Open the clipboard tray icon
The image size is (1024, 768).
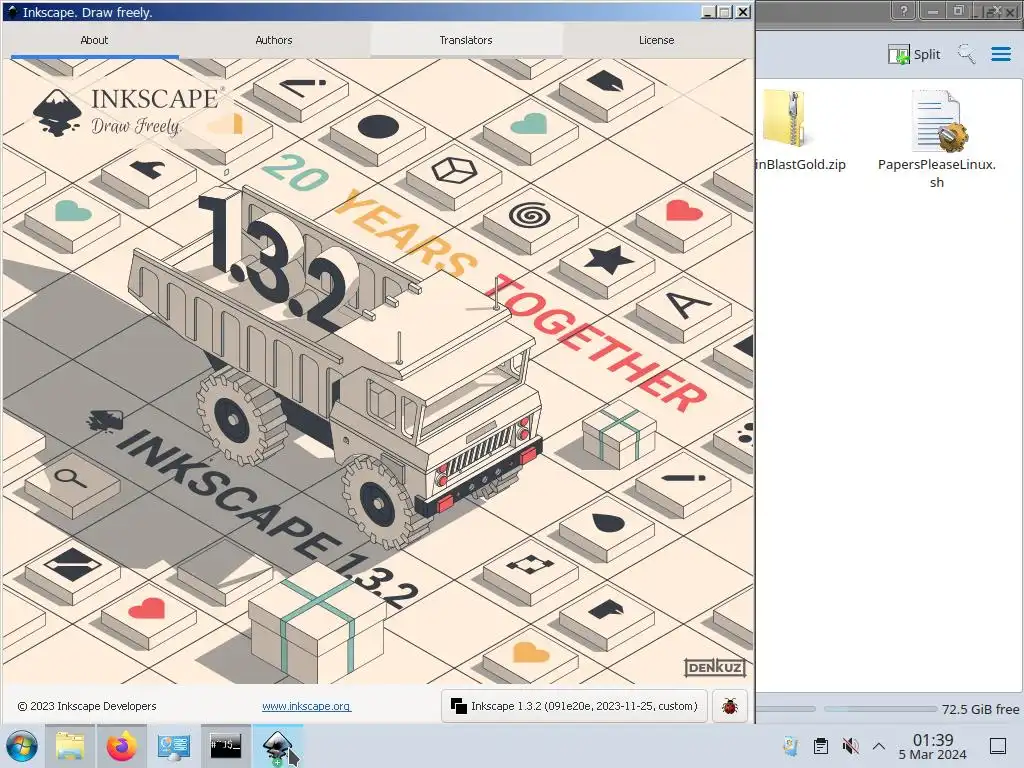click(821, 746)
